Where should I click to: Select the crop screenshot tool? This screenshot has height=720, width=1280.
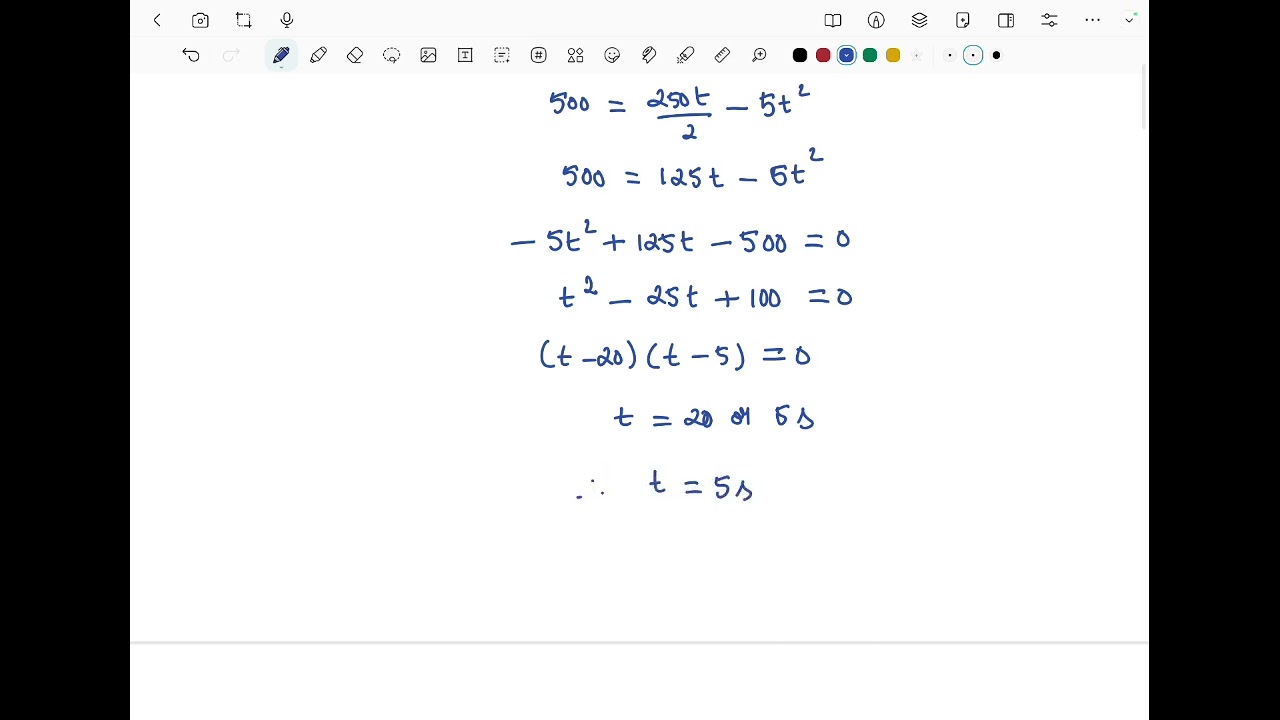[x=243, y=20]
